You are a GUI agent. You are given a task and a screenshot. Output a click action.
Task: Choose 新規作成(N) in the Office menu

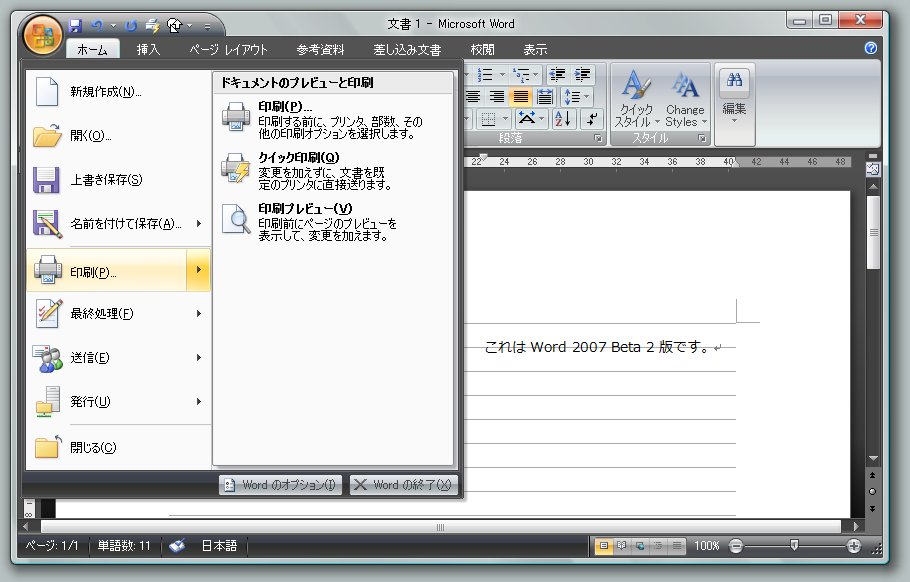118,92
